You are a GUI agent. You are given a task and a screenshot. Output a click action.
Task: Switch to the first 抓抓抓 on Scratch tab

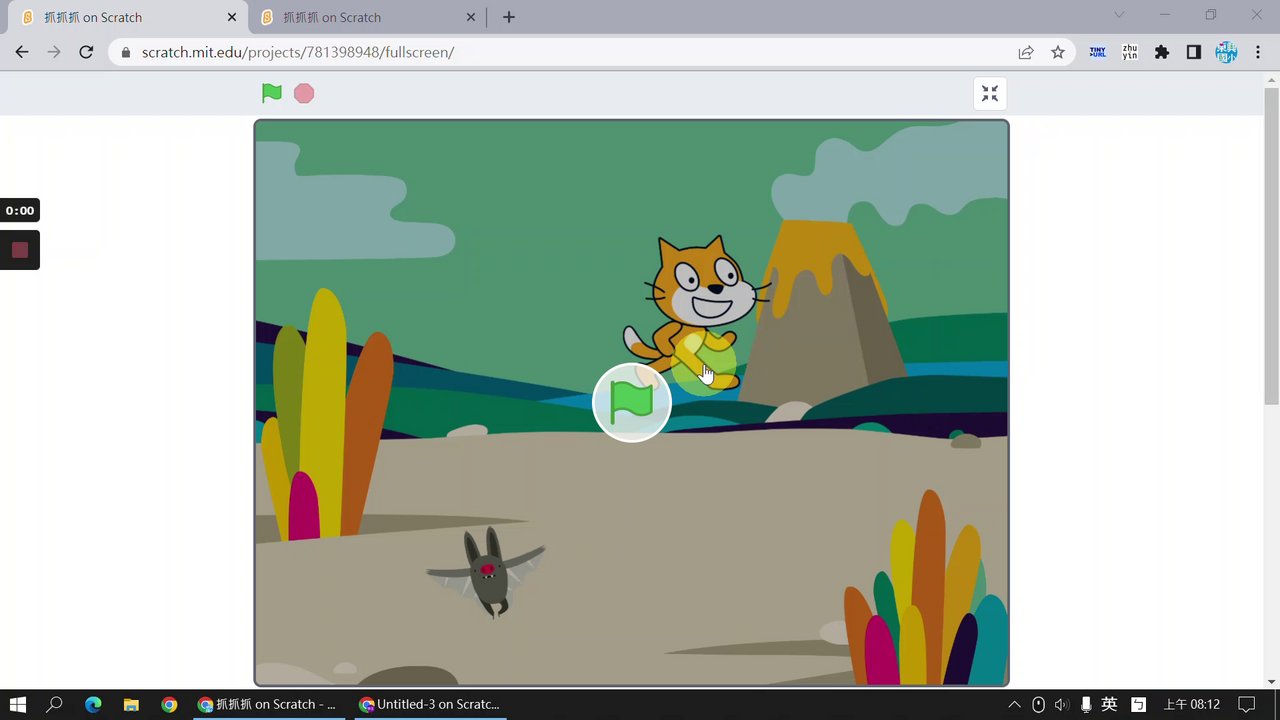(128, 17)
